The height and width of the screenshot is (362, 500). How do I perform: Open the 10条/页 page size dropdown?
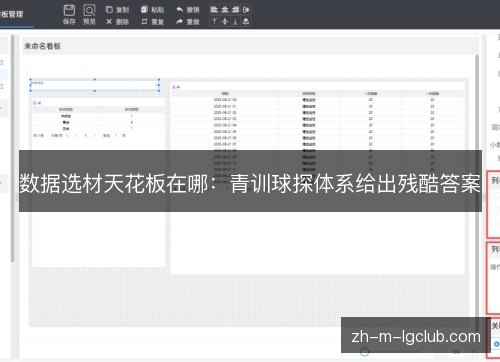[59, 135]
